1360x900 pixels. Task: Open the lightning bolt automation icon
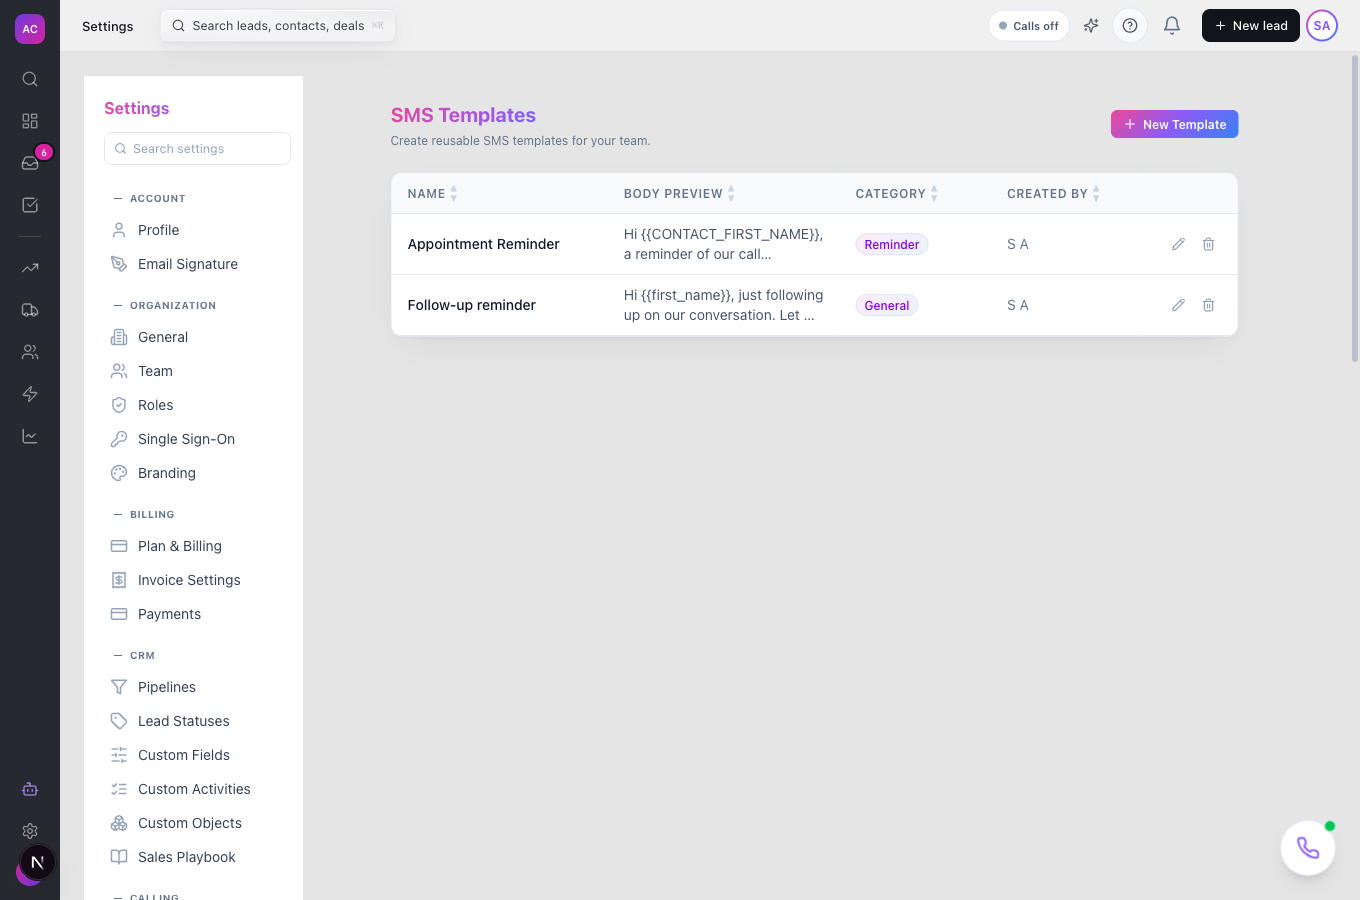pyautogui.click(x=30, y=394)
